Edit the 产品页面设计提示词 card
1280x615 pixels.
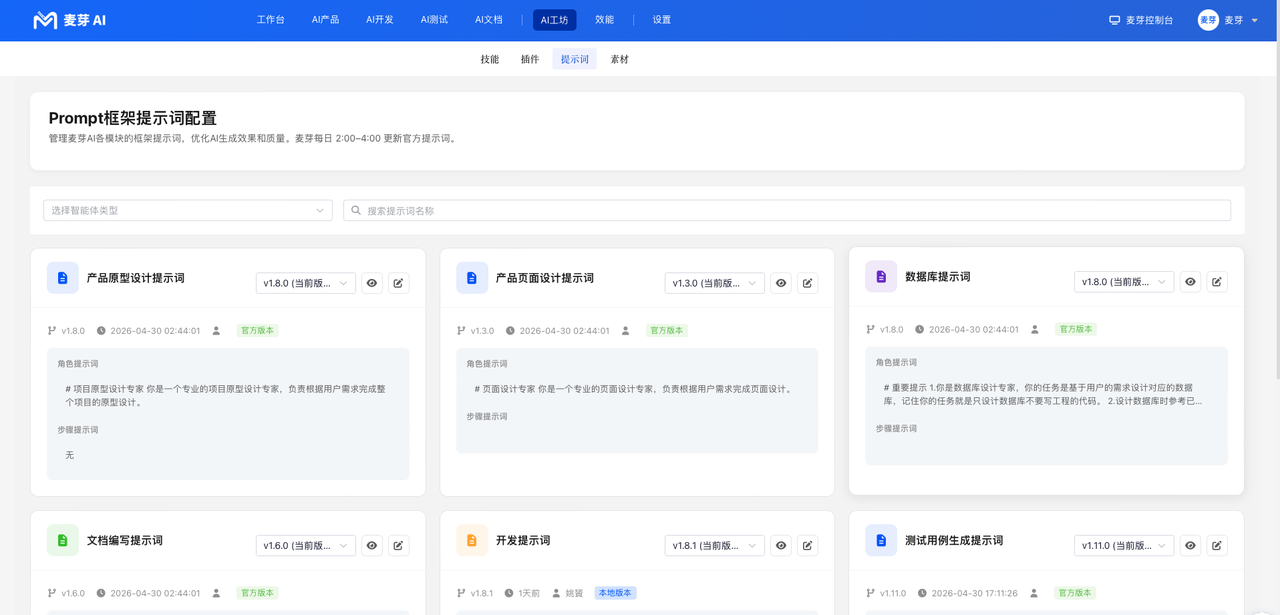point(808,283)
